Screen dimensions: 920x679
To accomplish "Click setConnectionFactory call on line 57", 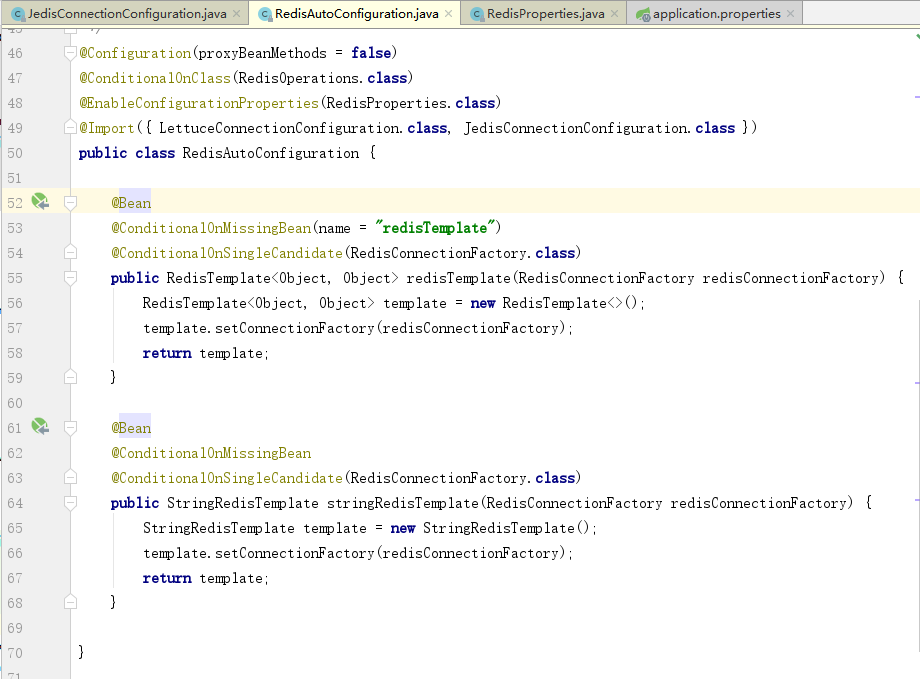I will pos(295,328).
